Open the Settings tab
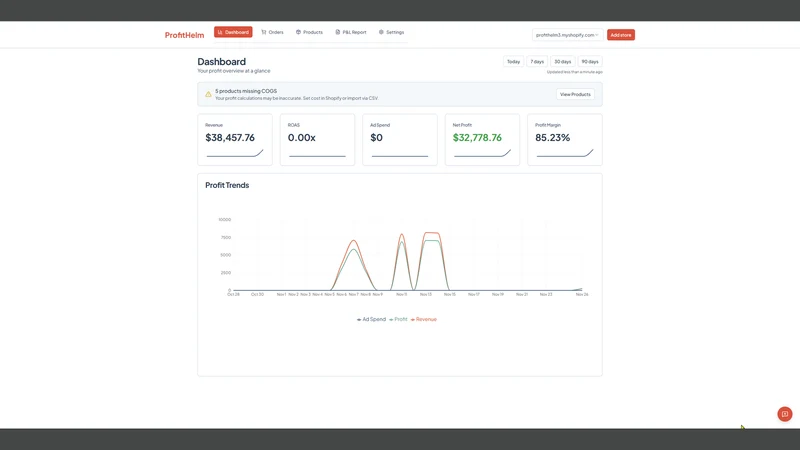Viewport: 800px width, 450px height. (391, 32)
